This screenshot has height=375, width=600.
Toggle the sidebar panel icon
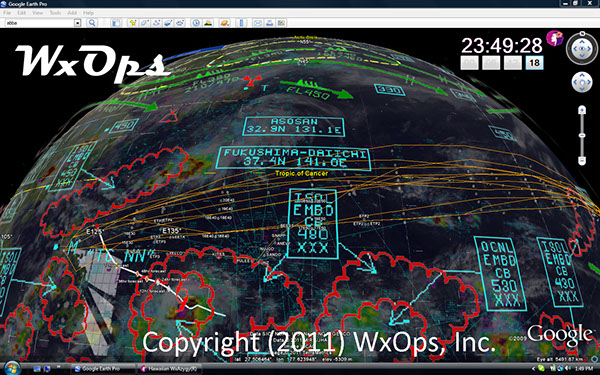click(x=116, y=23)
